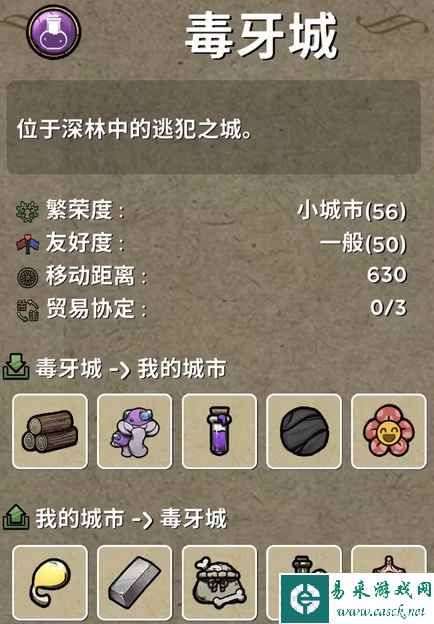
Task: Select the yellow seed export item
Action: (x=50, y=583)
